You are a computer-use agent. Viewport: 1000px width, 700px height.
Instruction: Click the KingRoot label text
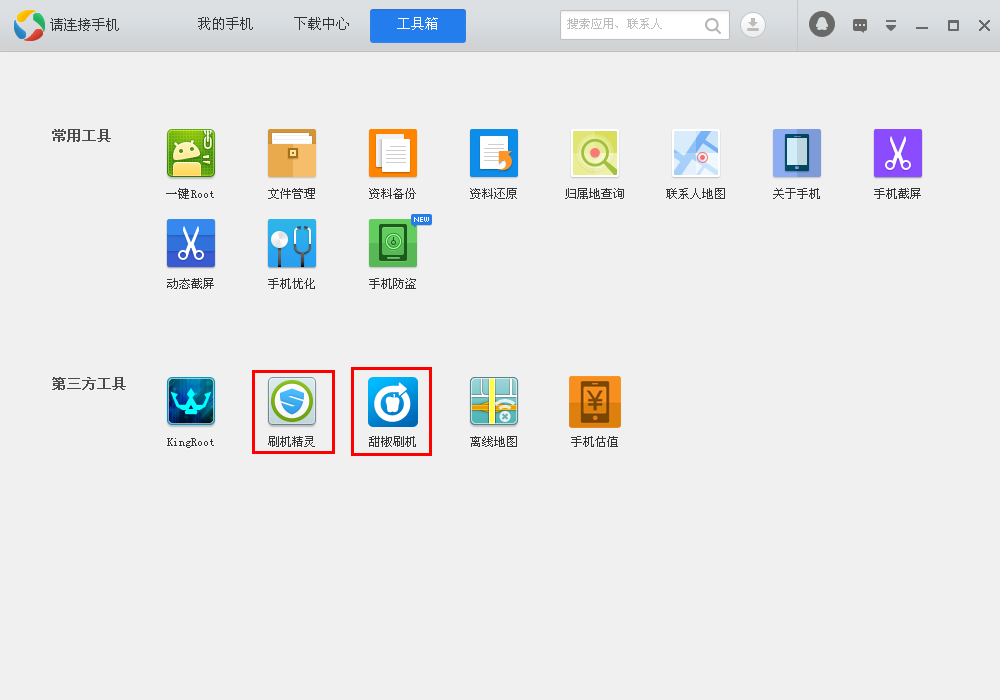(191, 442)
